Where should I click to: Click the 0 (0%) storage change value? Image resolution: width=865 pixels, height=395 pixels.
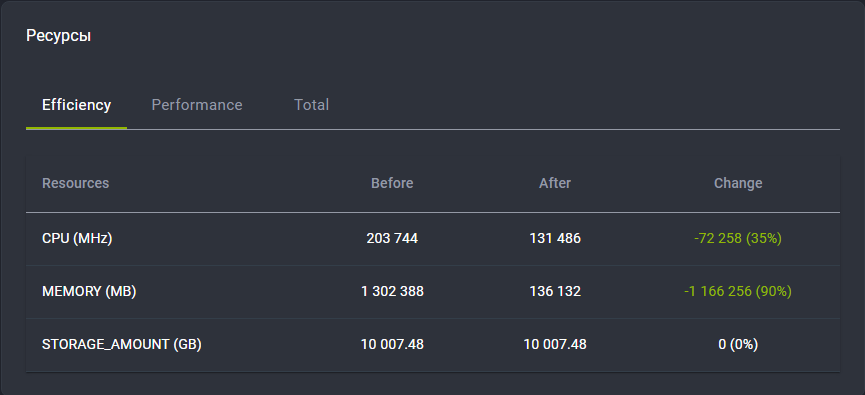(x=738, y=345)
